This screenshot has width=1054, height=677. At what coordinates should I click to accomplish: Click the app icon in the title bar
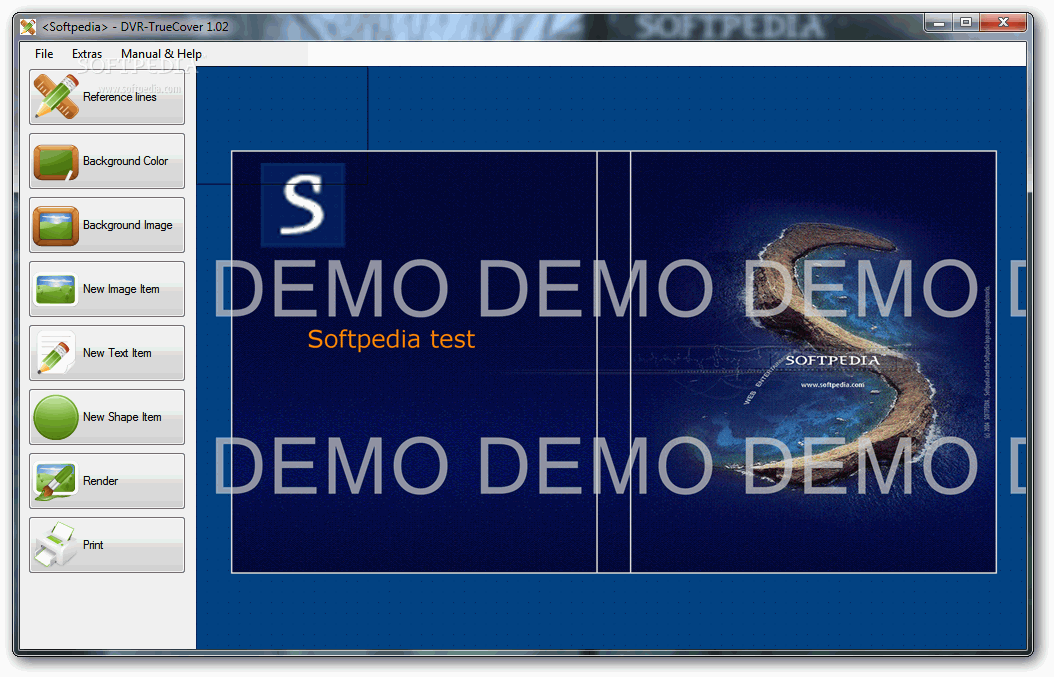(x=28, y=27)
